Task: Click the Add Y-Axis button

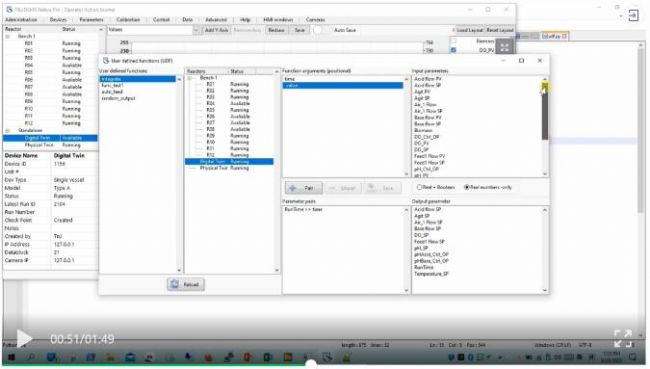Action: coord(216,30)
